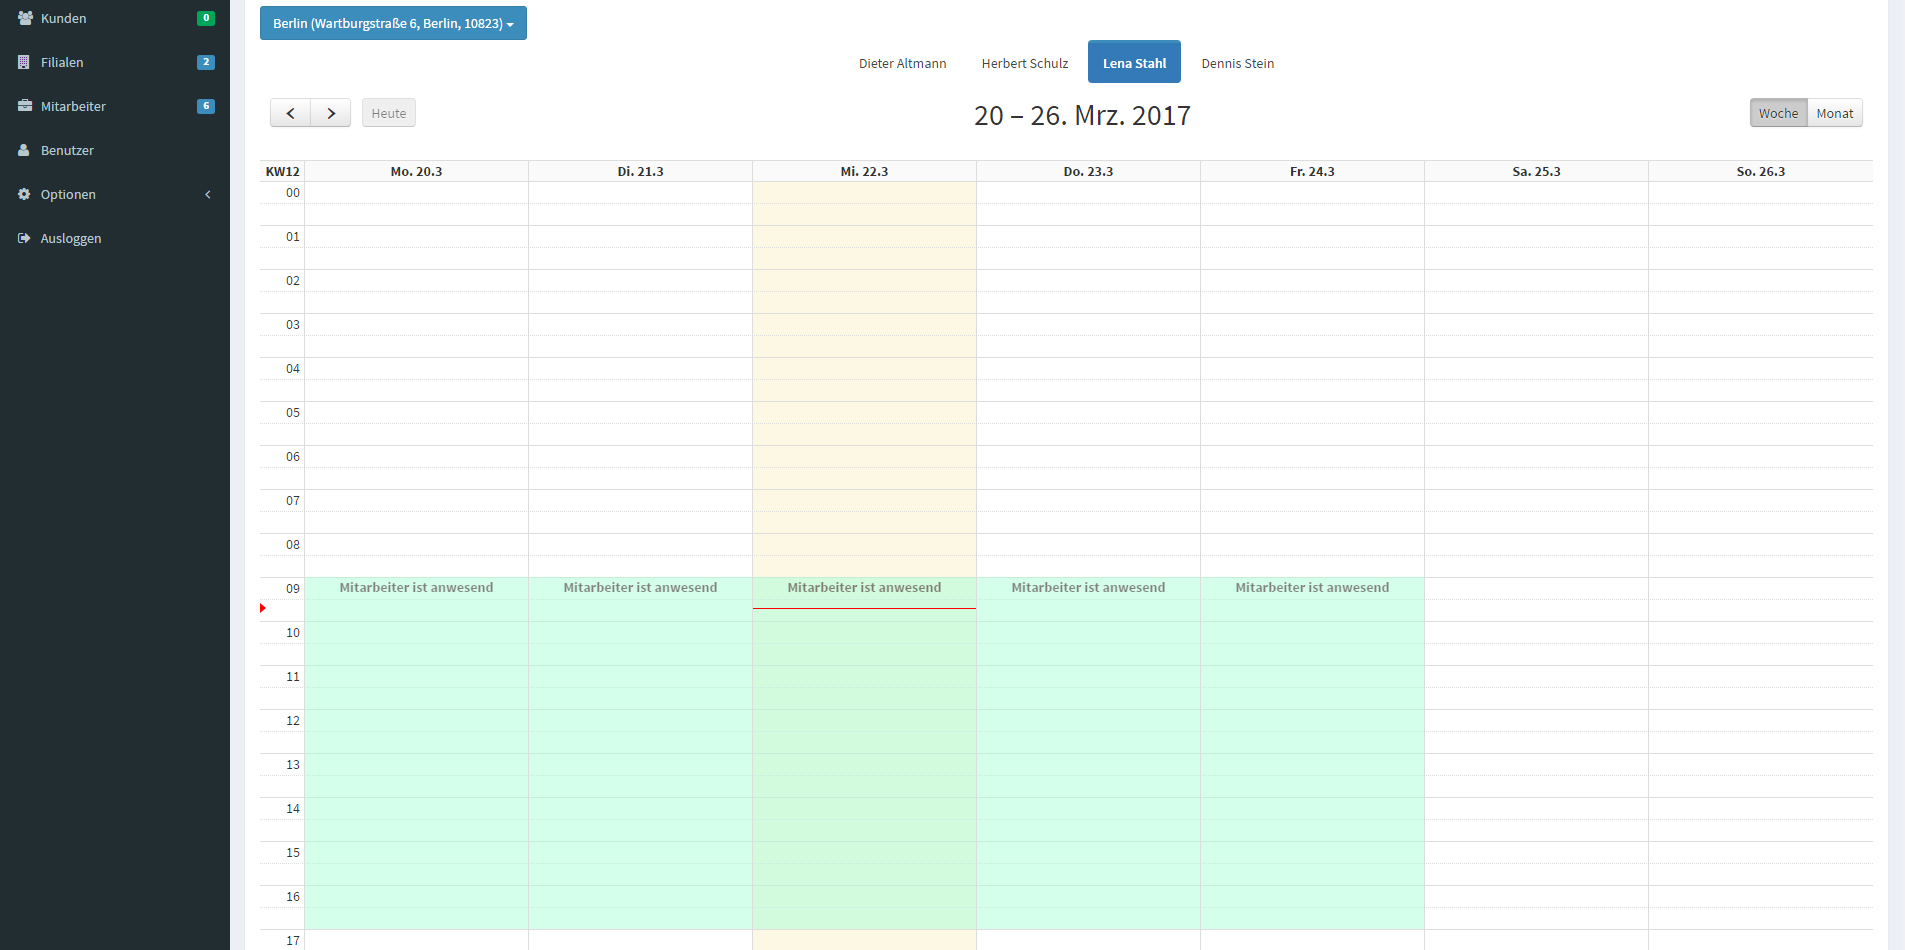Select the Dennis Stein employee tab
The image size is (1905, 950).
pos(1237,63)
